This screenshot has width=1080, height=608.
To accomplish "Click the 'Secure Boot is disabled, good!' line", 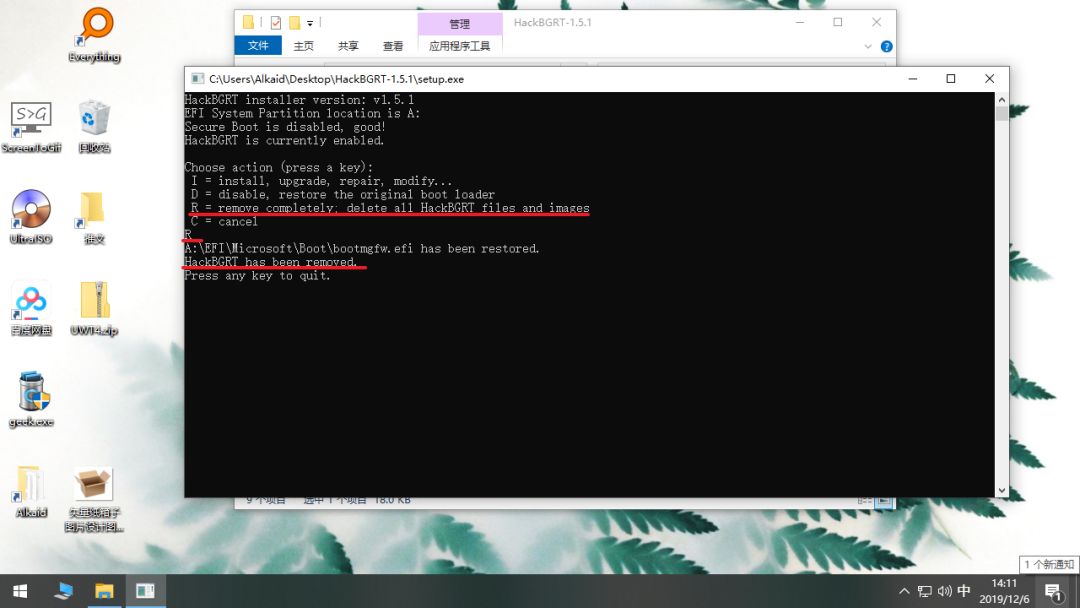I will click(x=284, y=127).
